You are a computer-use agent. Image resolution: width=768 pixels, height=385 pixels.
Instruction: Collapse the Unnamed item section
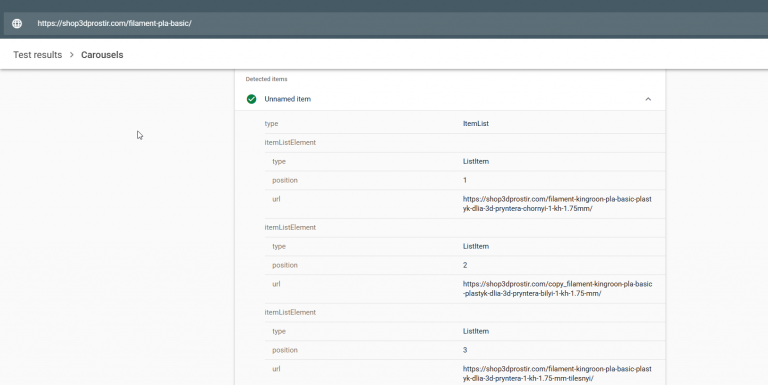[648, 99]
